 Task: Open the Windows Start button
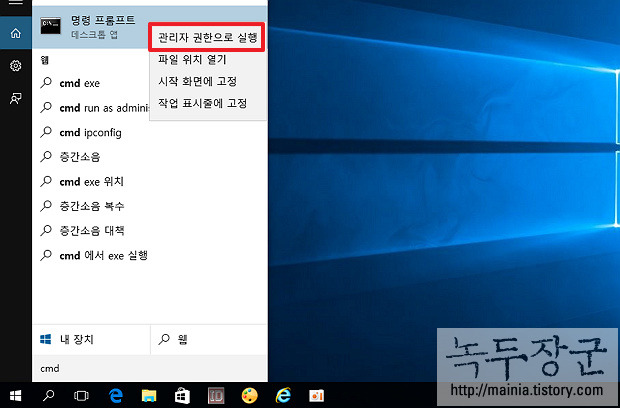coord(15,395)
